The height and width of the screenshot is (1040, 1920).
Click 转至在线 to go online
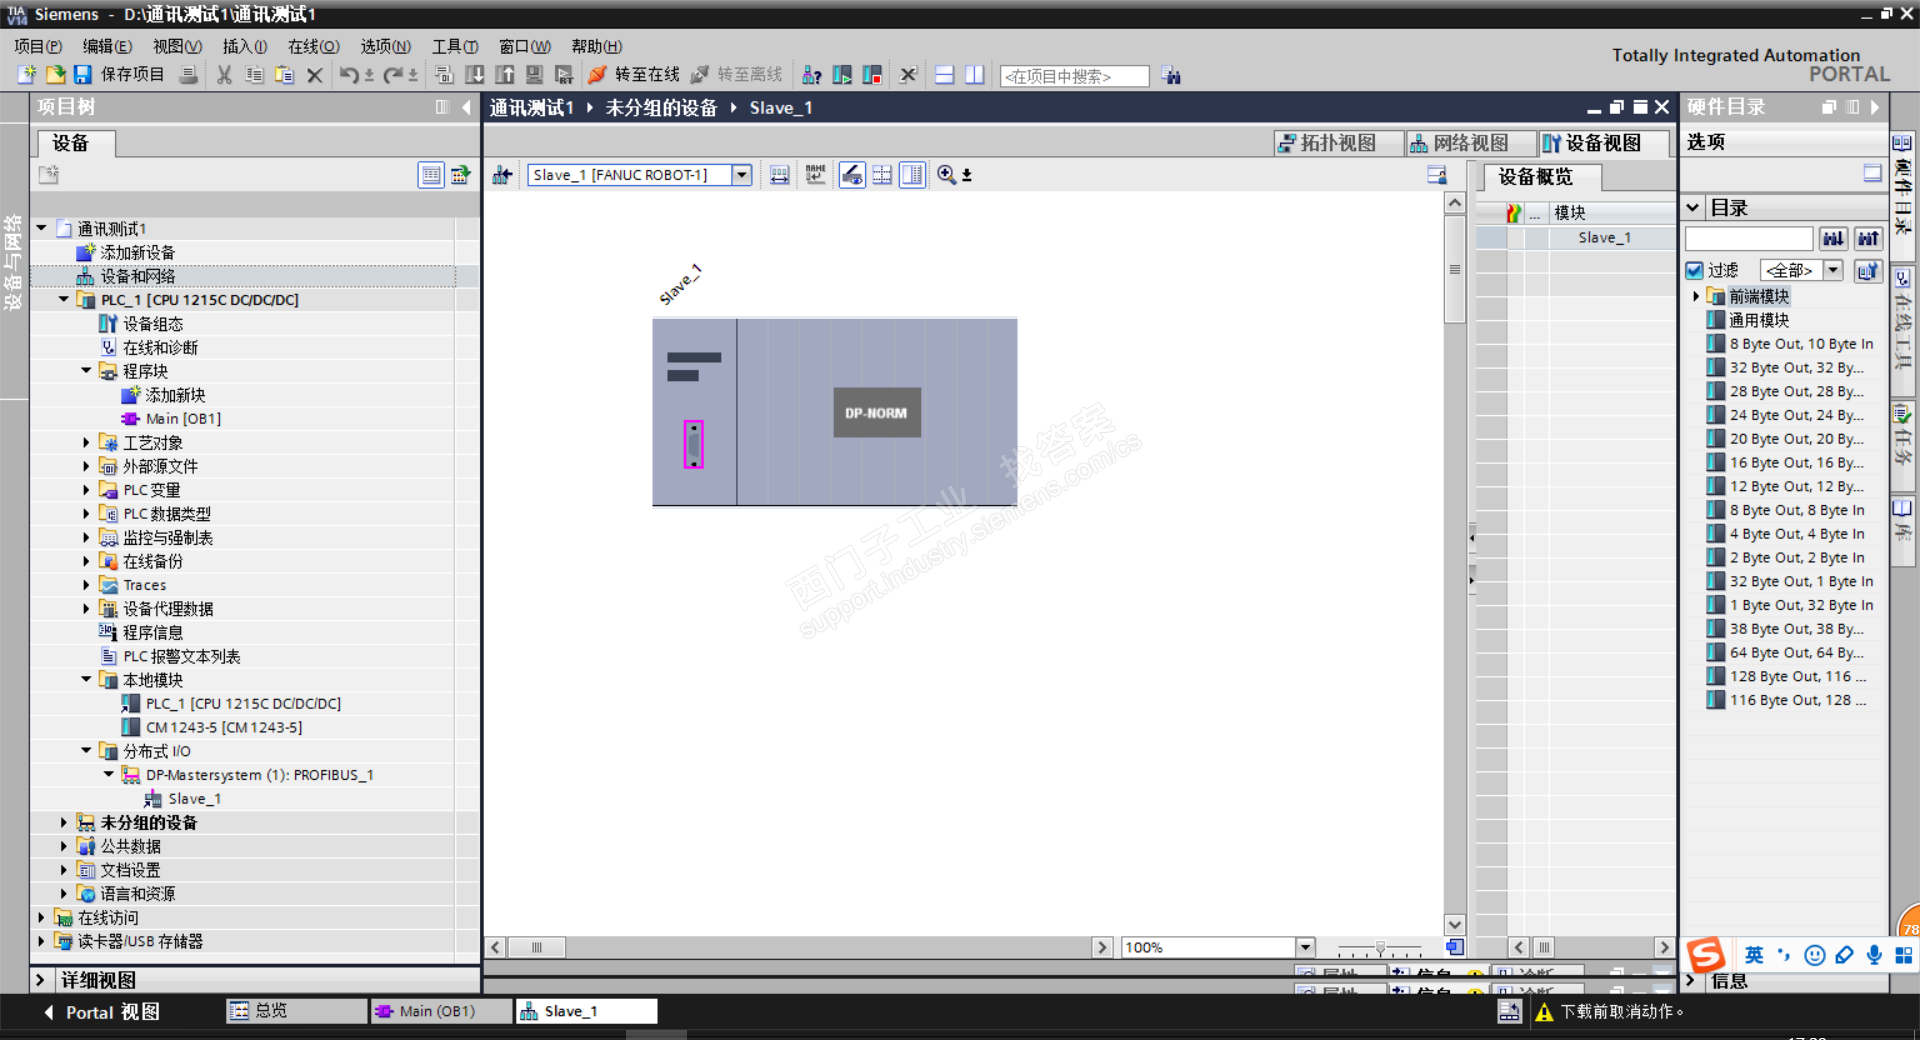(634, 75)
